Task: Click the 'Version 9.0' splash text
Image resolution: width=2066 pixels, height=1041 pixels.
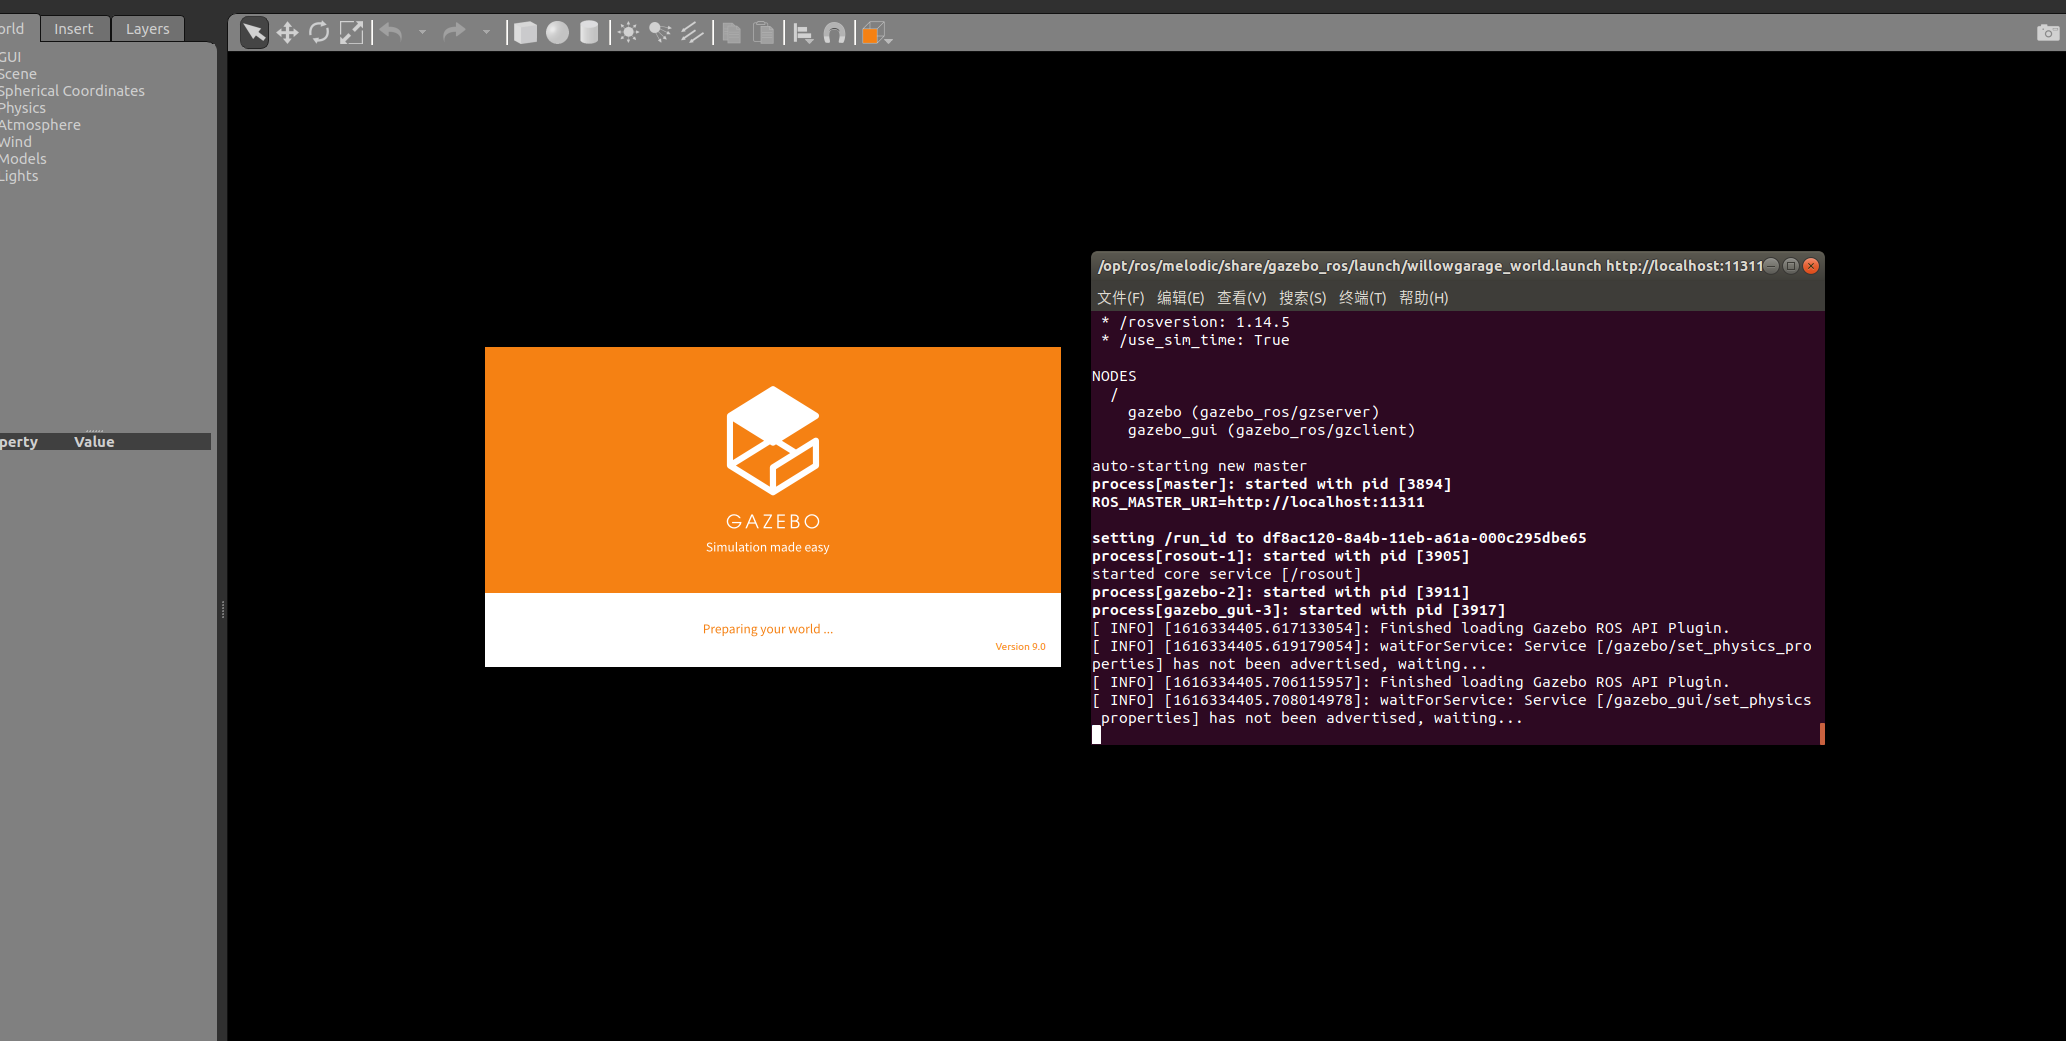Action: point(1020,647)
